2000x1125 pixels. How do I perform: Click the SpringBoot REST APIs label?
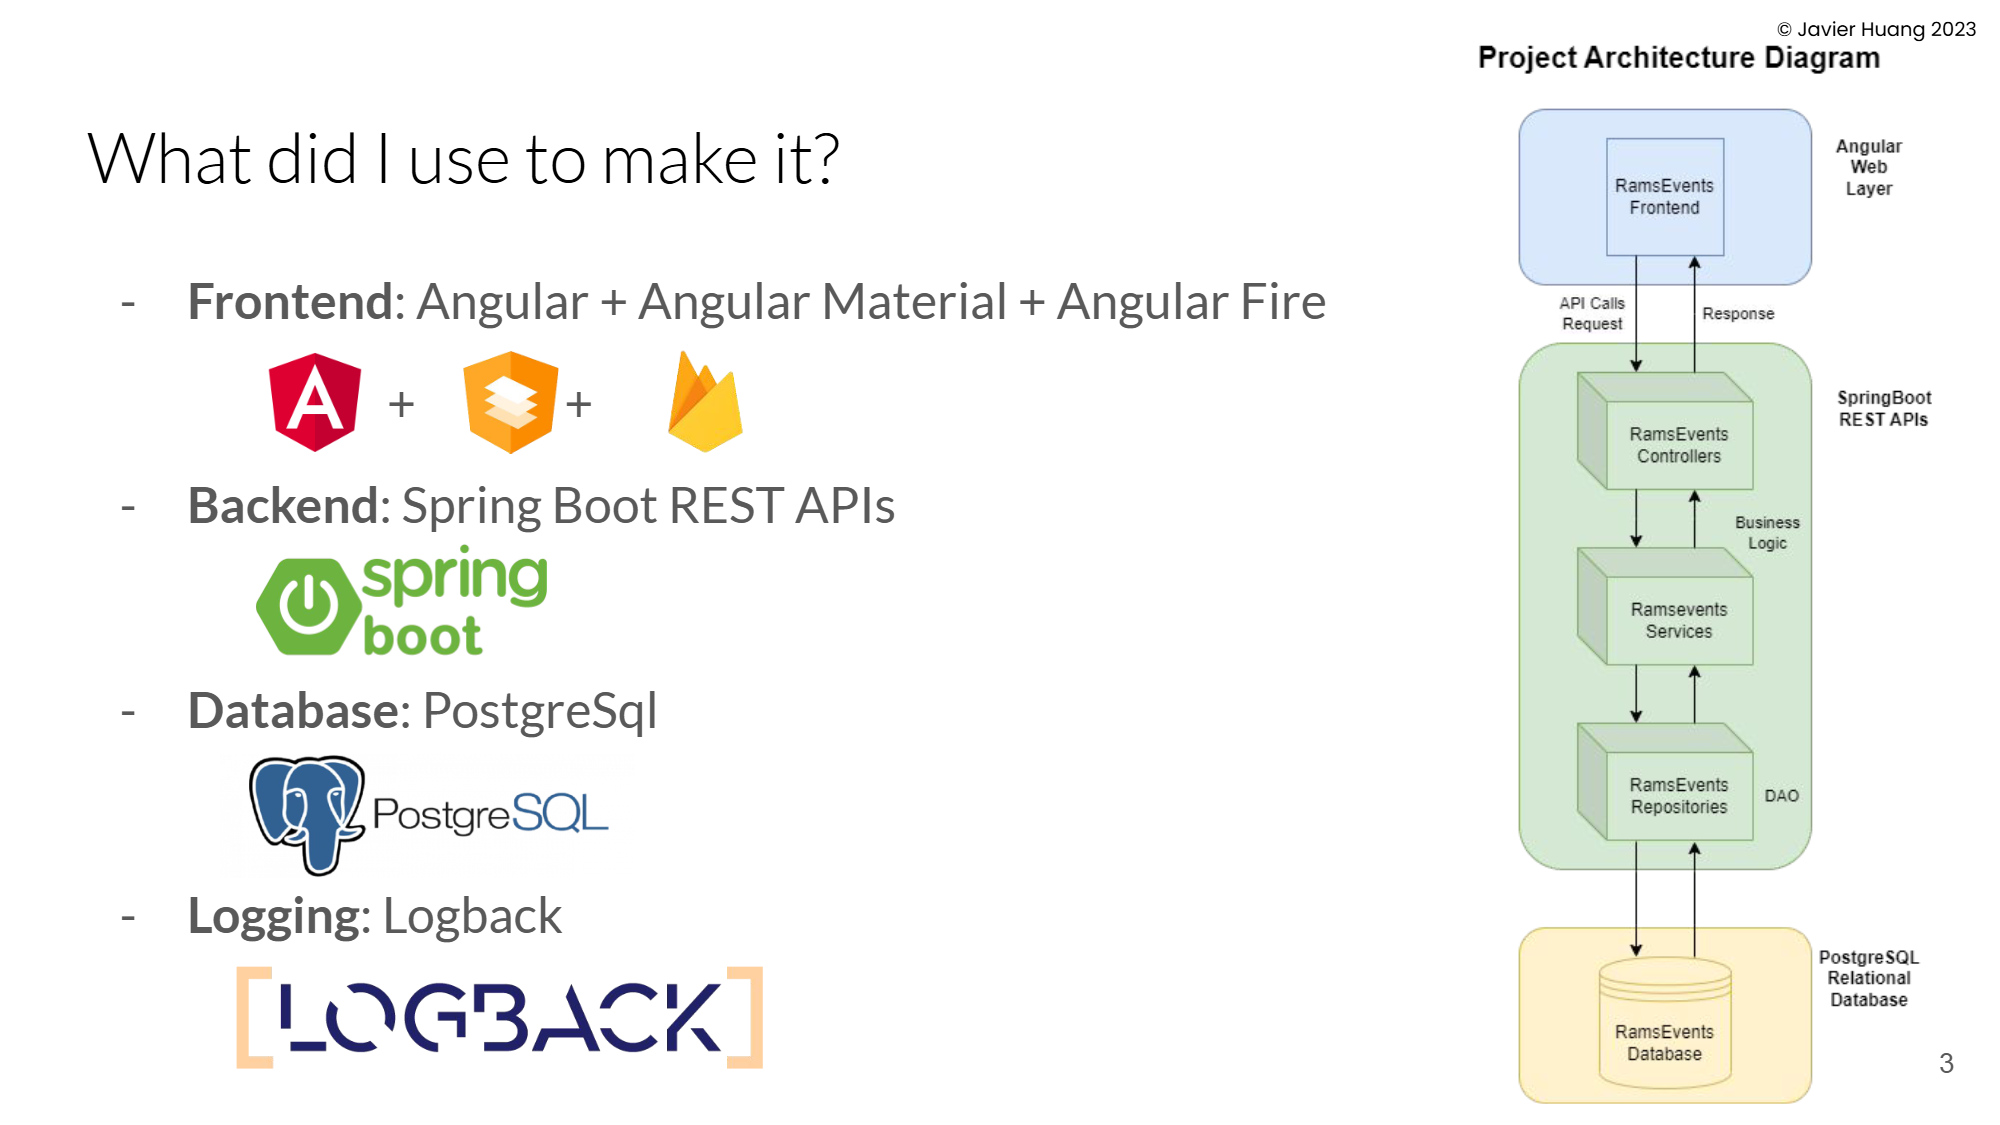pos(1883,408)
